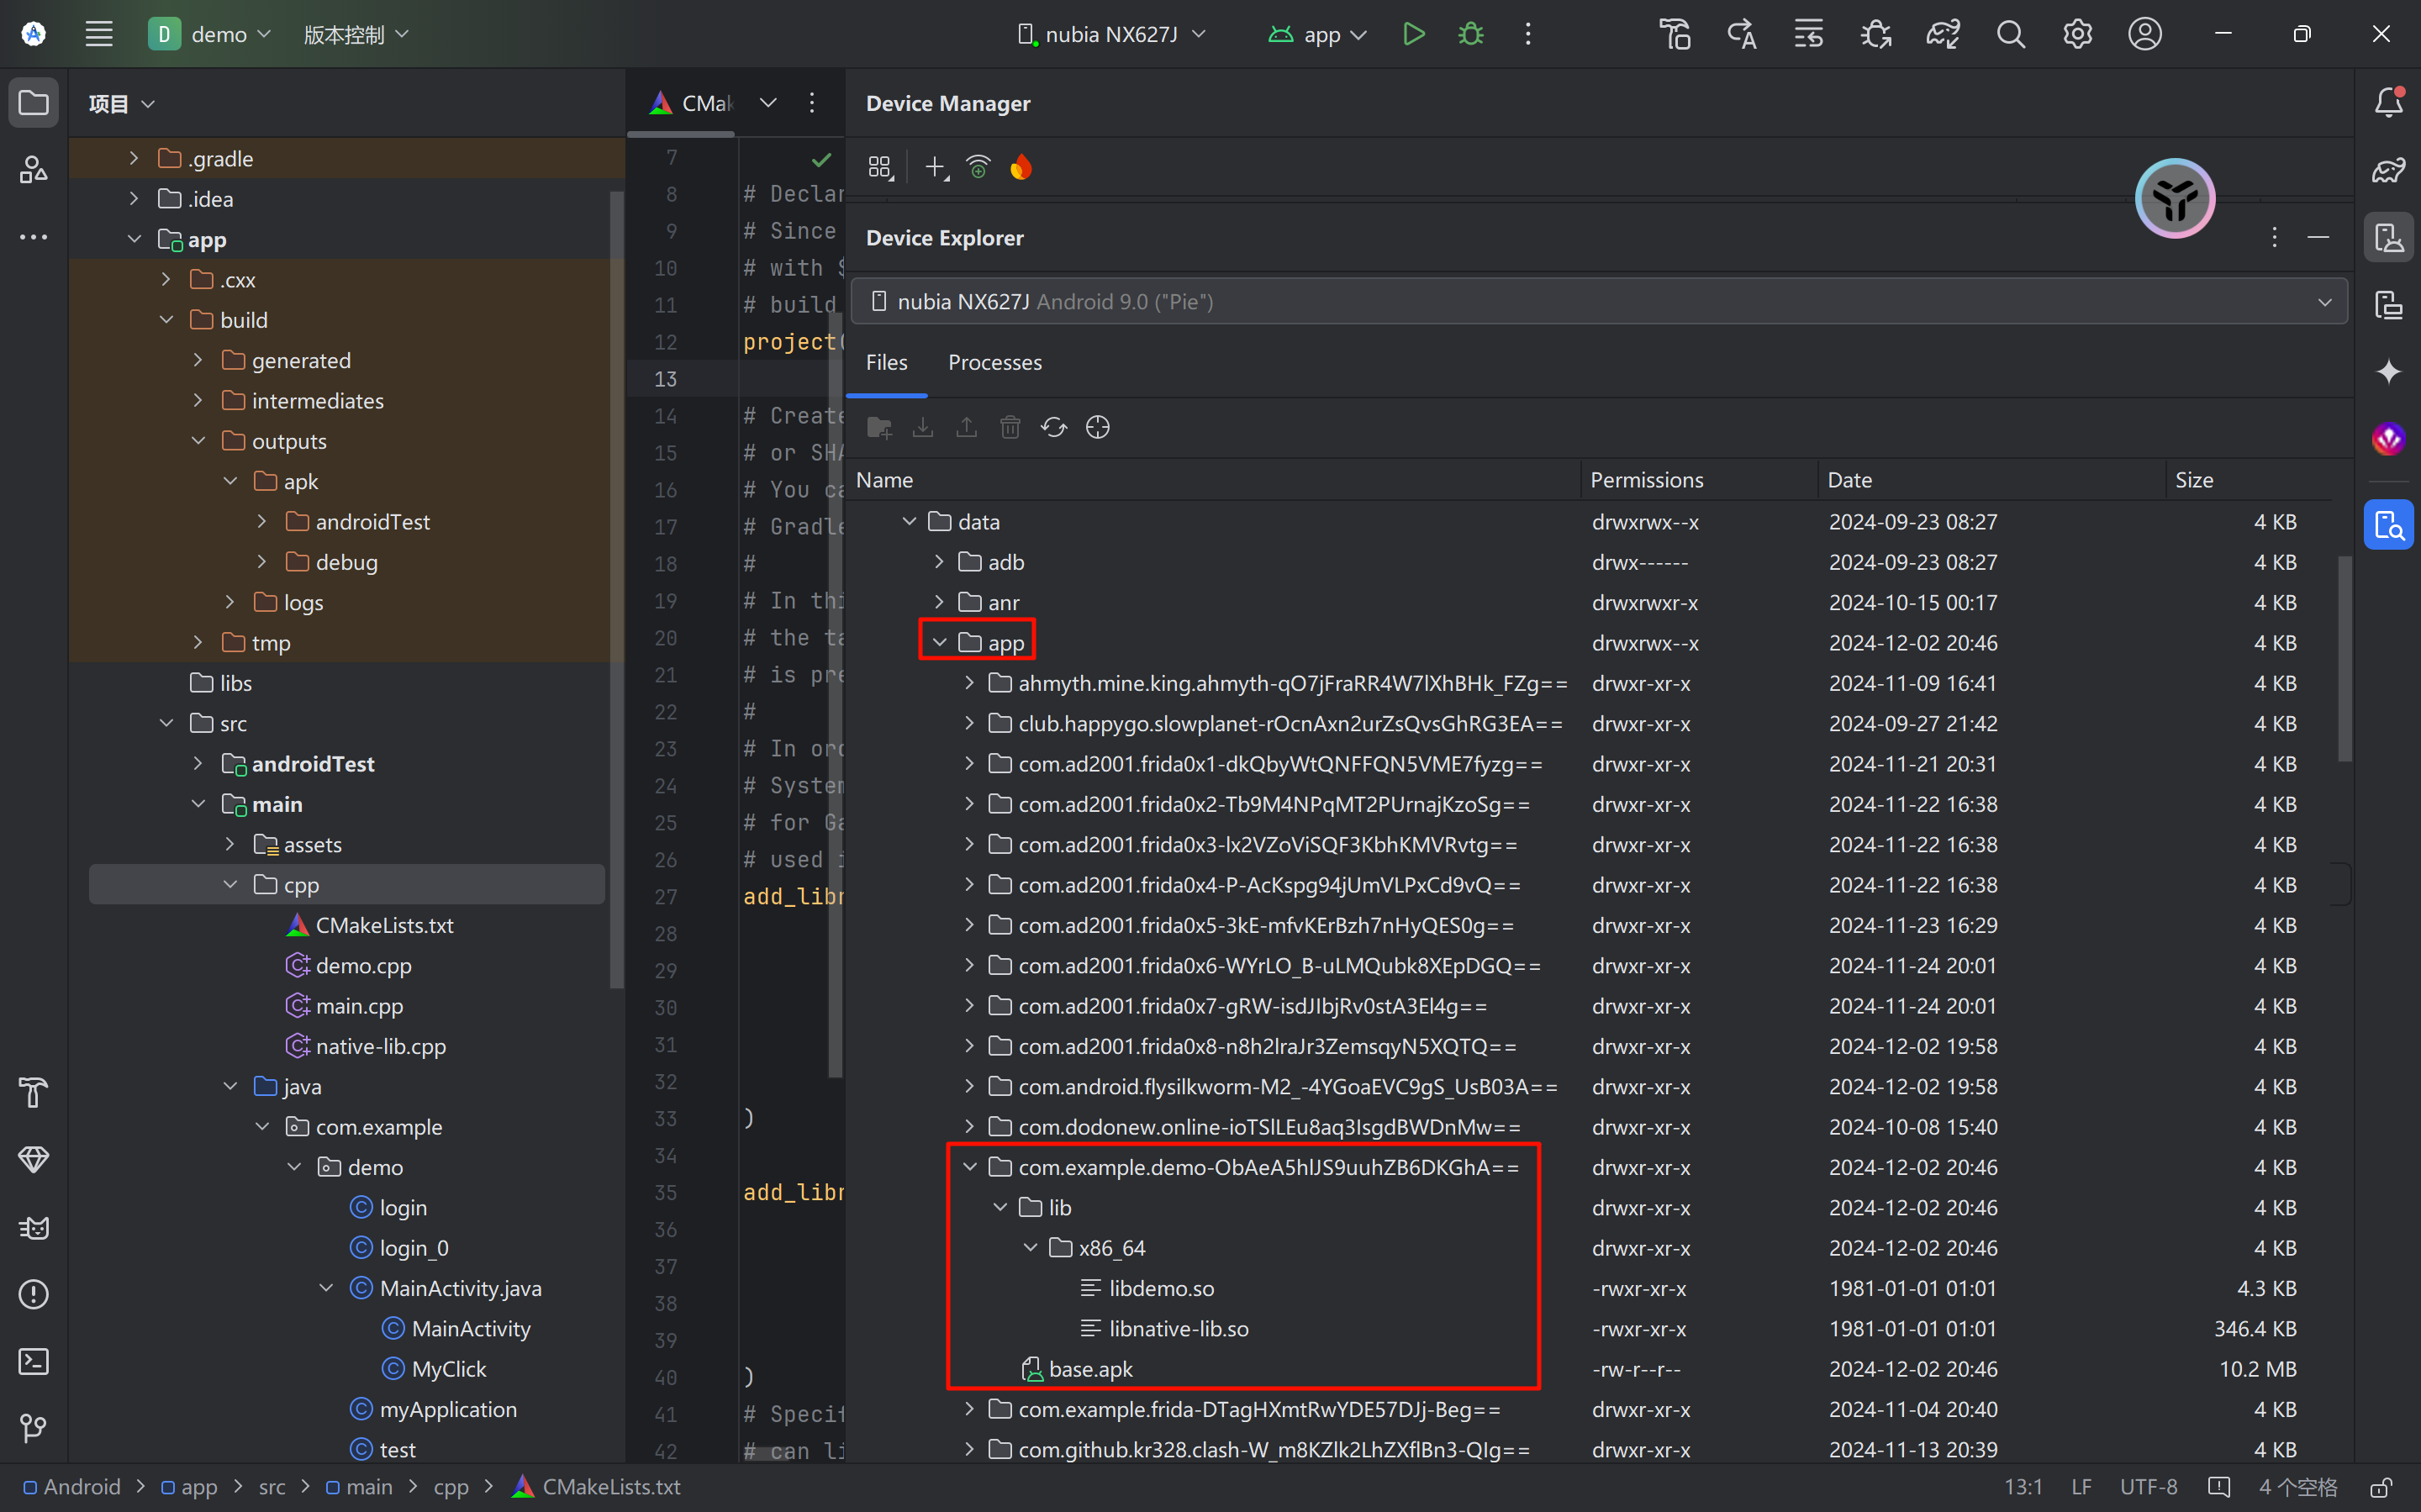Toggle read-only lock icon in status bar
2421x1512 pixels.
[2381, 1487]
